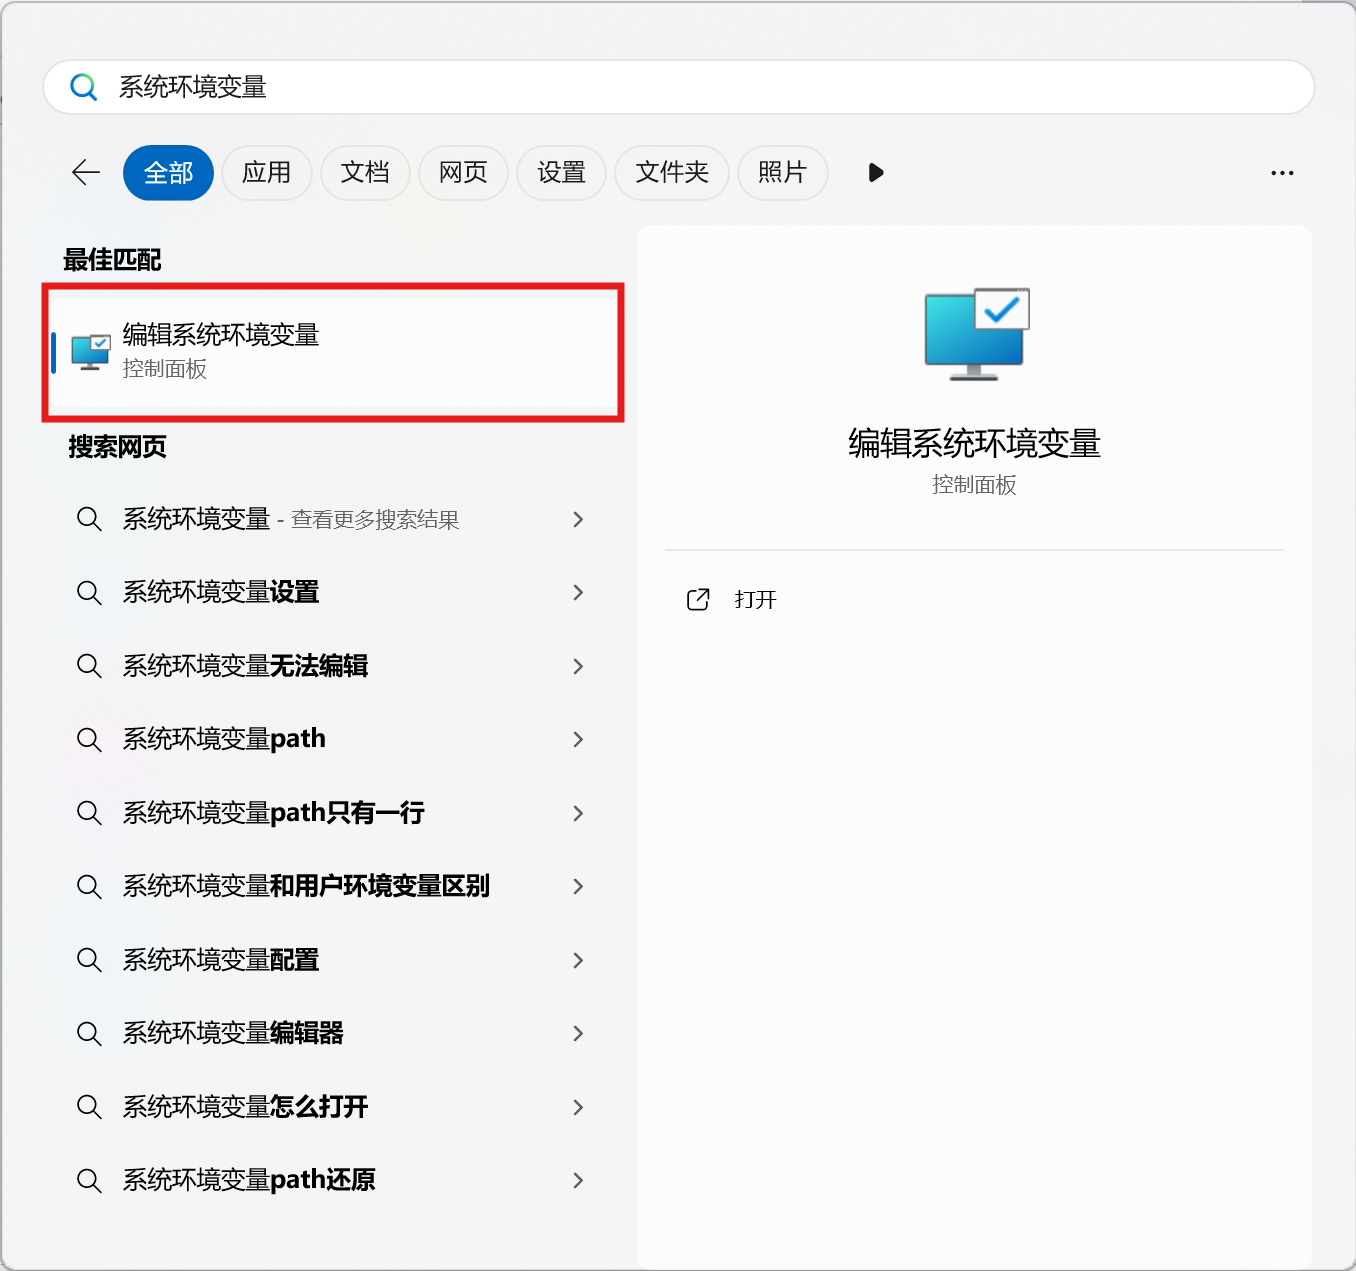The width and height of the screenshot is (1356, 1271).
Task: Click the open external icon beside 打开
Action: pyautogui.click(x=698, y=599)
